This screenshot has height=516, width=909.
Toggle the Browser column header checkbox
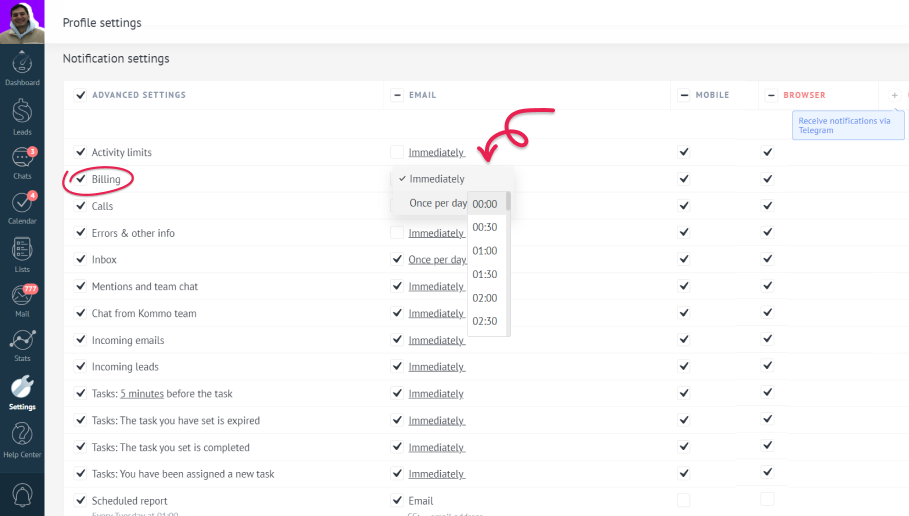[x=771, y=95]
